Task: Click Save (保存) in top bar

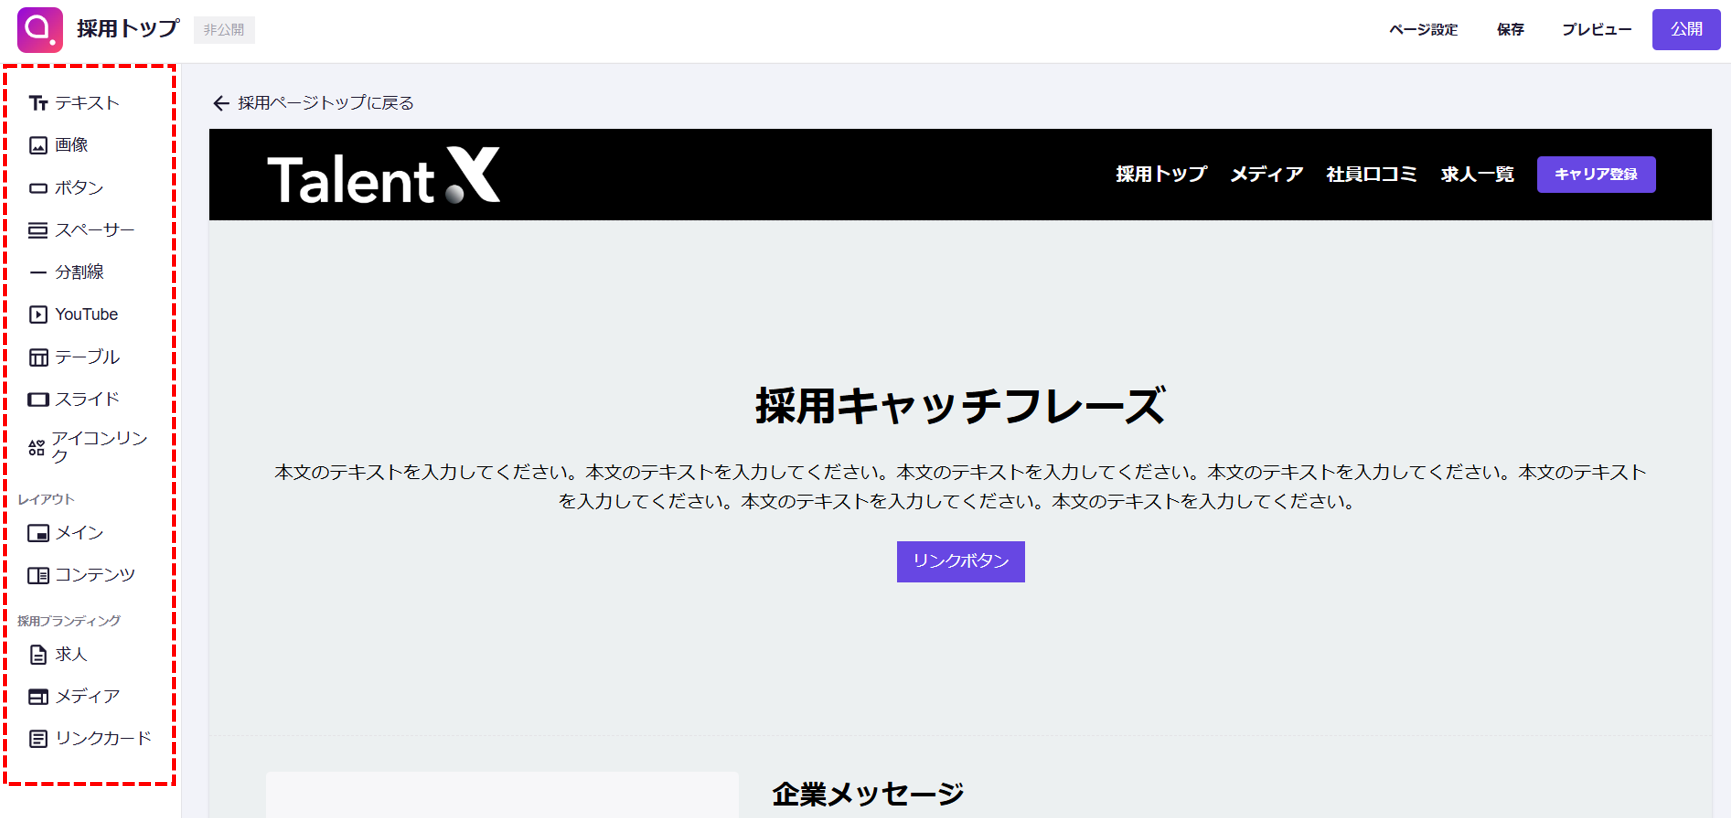Action: click(1510, 30)
